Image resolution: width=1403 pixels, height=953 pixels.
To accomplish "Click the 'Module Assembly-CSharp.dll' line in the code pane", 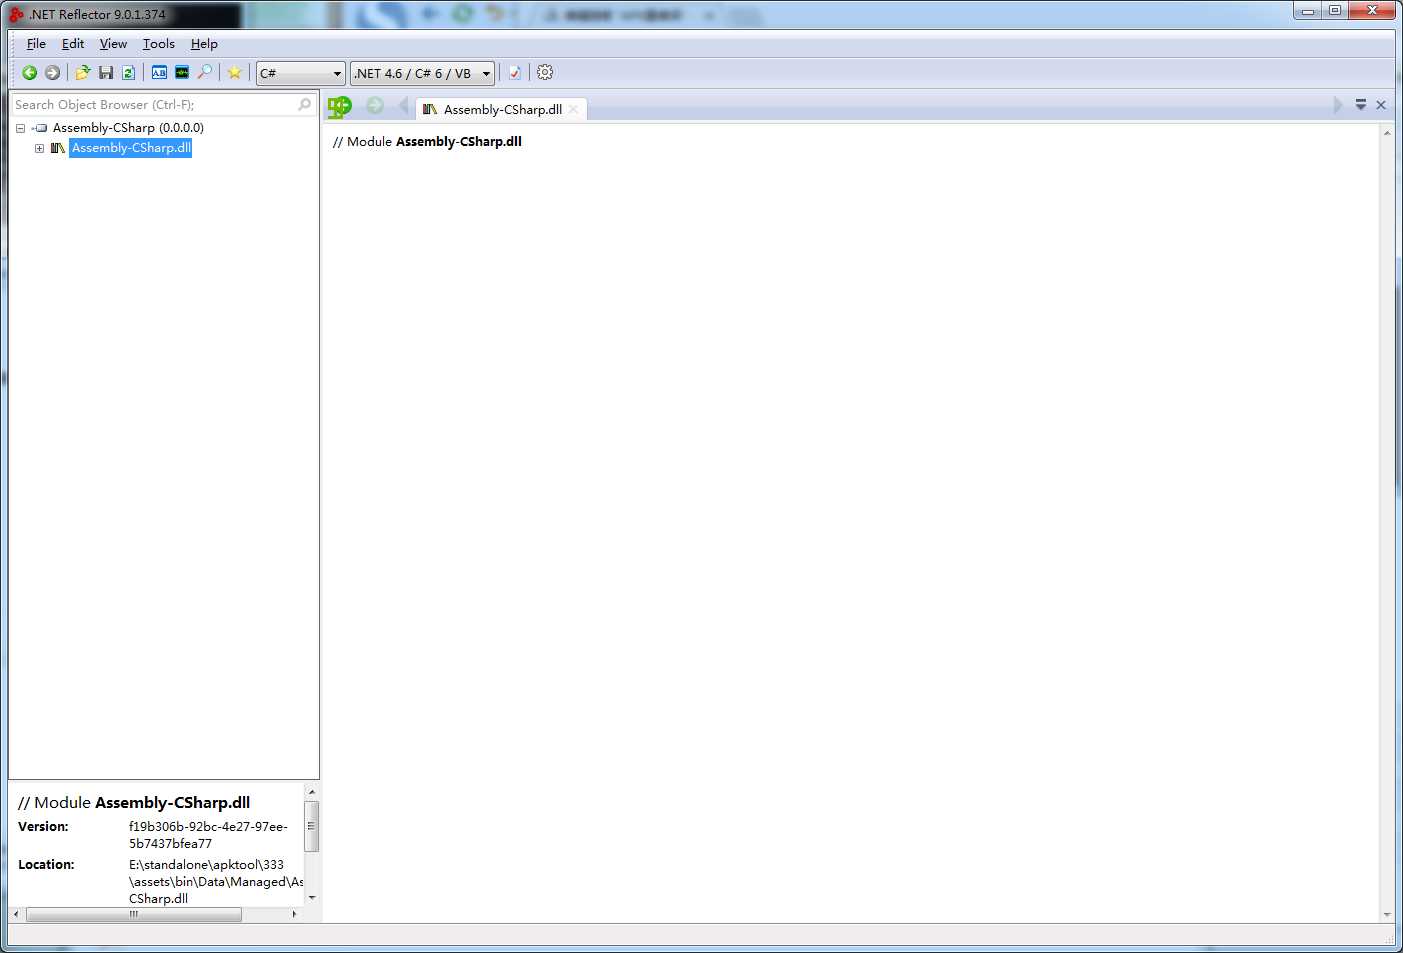I will tap(427, 142).
